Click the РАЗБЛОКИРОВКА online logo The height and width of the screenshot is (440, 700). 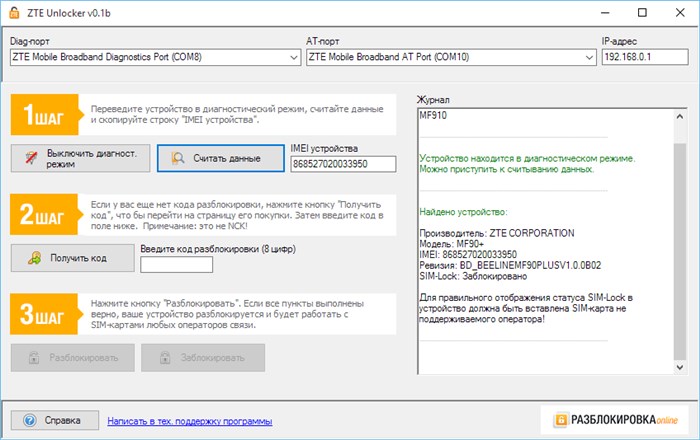pos(616,419)
